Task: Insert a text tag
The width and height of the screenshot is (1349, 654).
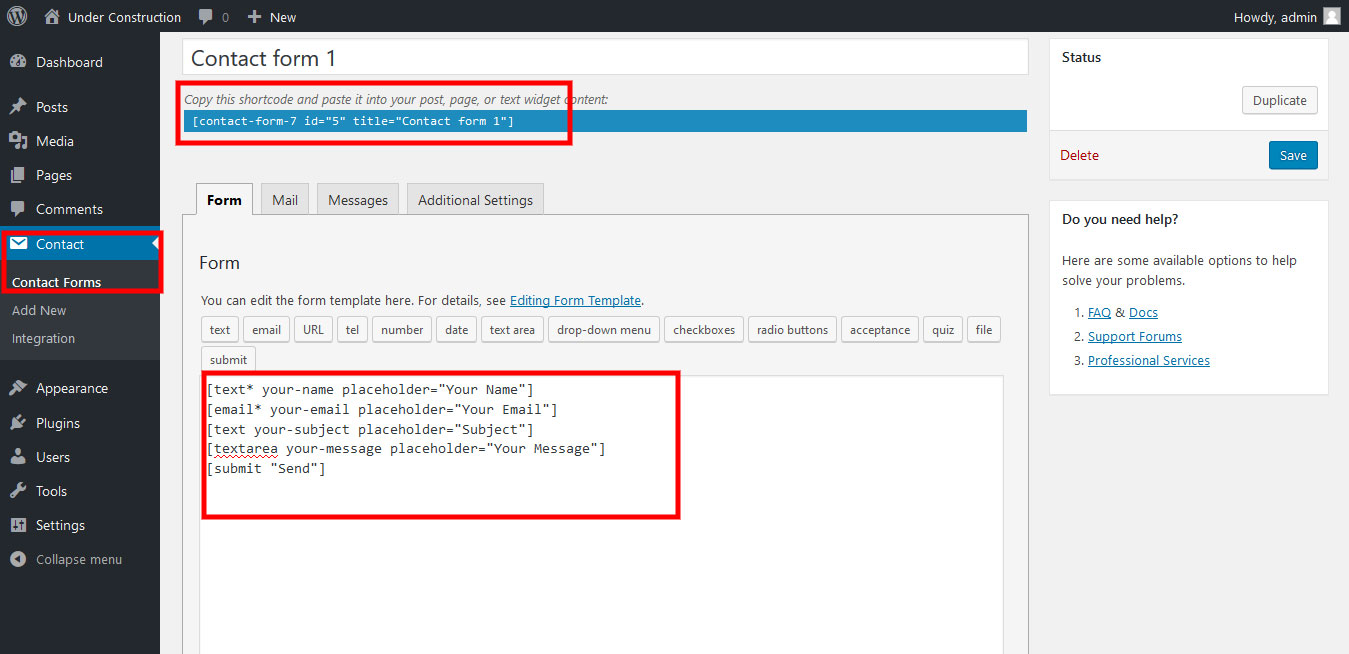Action: 220,330
